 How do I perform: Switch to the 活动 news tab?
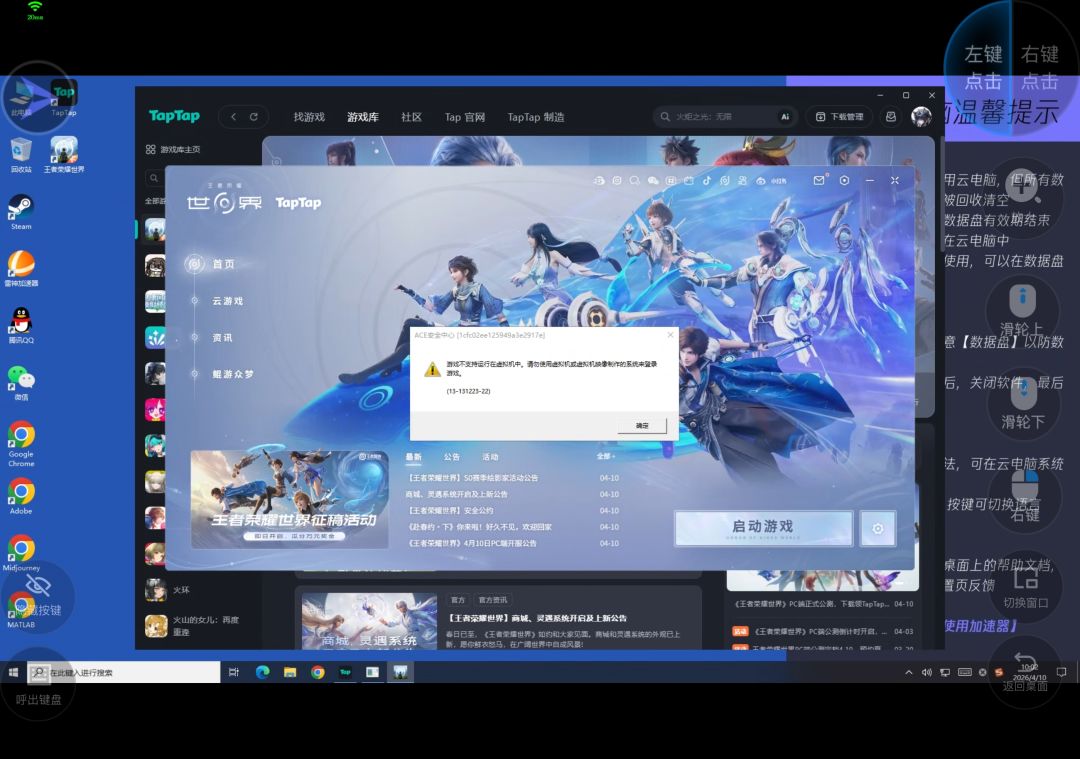490,457
